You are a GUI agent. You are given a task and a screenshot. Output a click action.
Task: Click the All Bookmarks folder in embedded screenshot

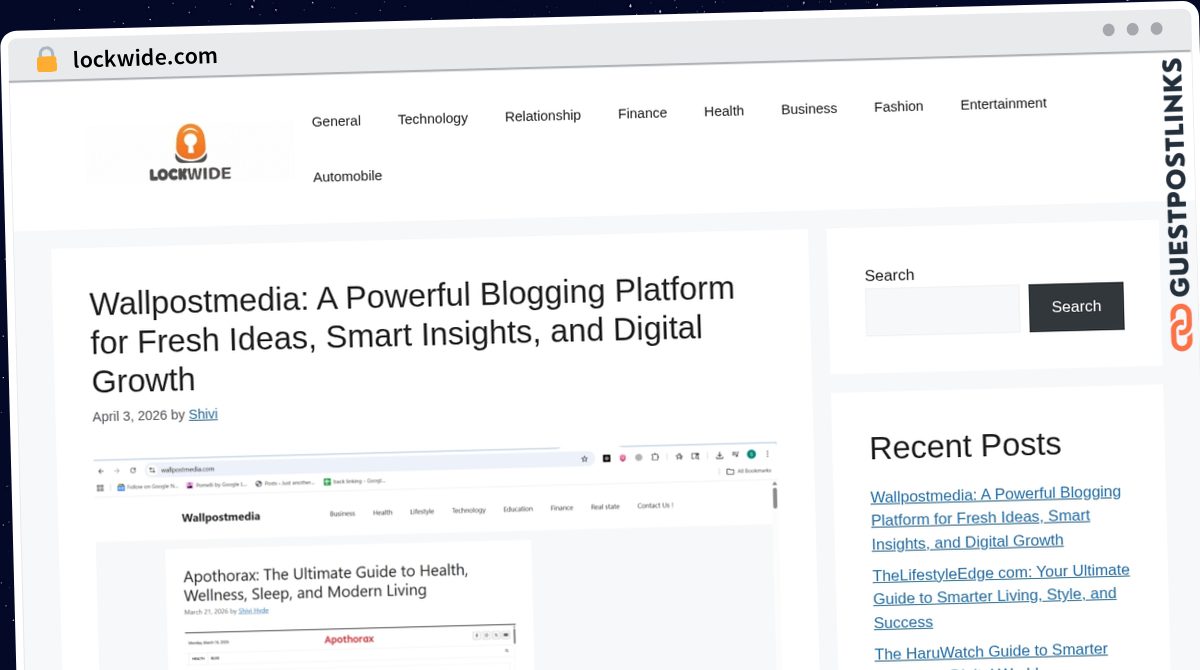tap(748, 470)
